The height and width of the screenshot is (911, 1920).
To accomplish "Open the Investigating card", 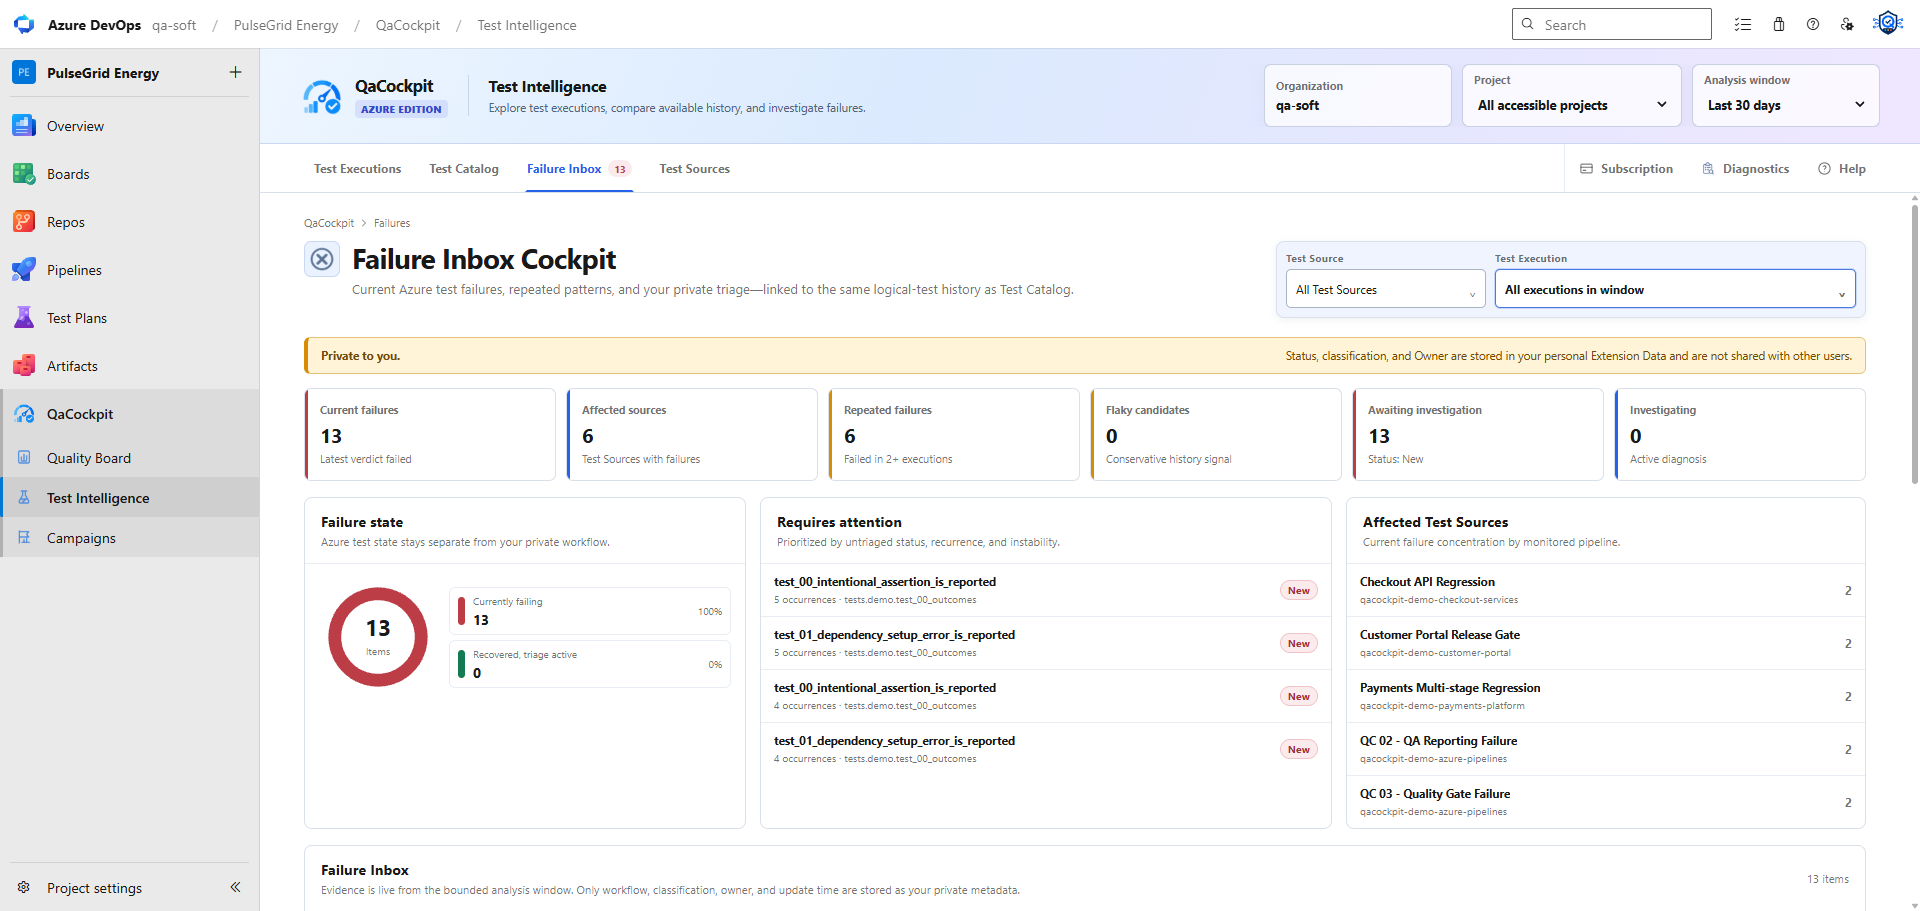I will pyautogui.click(x=1740, y=434).
